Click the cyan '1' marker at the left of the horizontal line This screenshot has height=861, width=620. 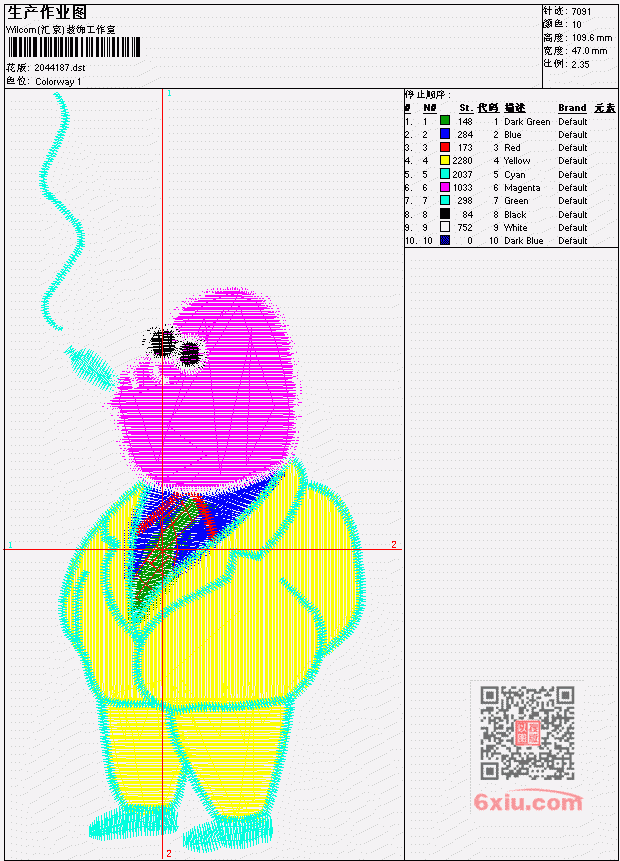point(10,545)
